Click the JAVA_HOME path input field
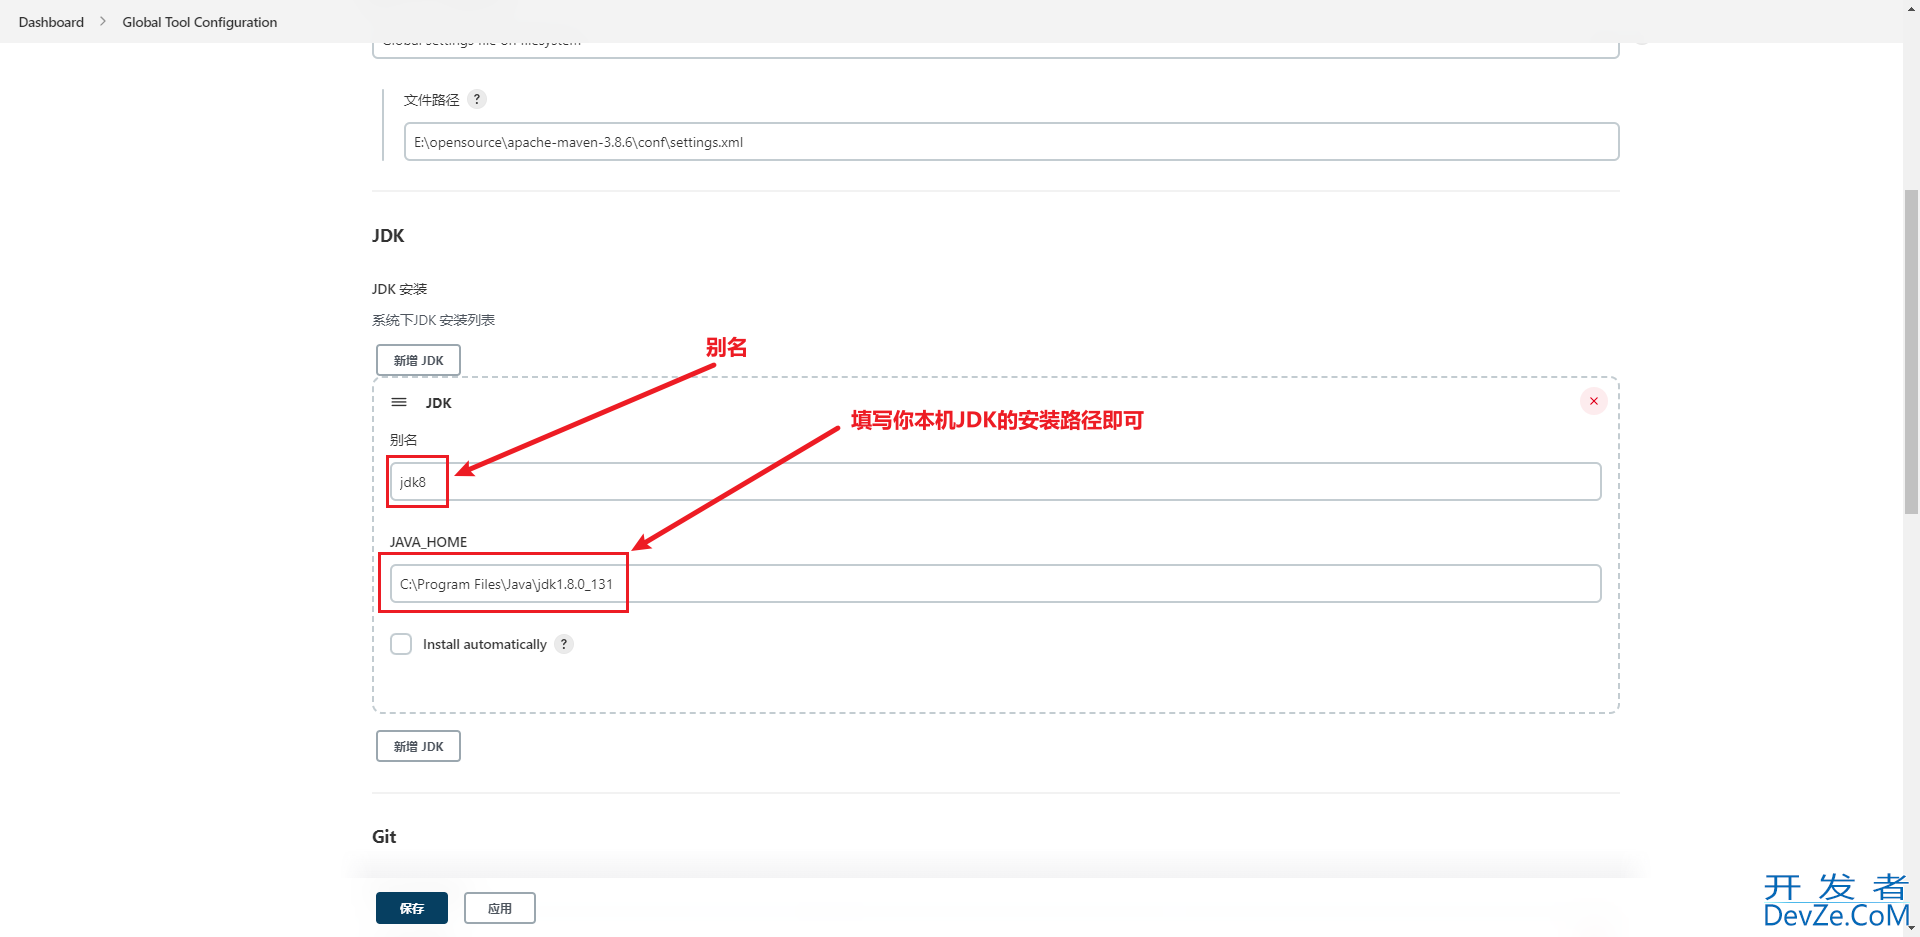 (995, 584)
